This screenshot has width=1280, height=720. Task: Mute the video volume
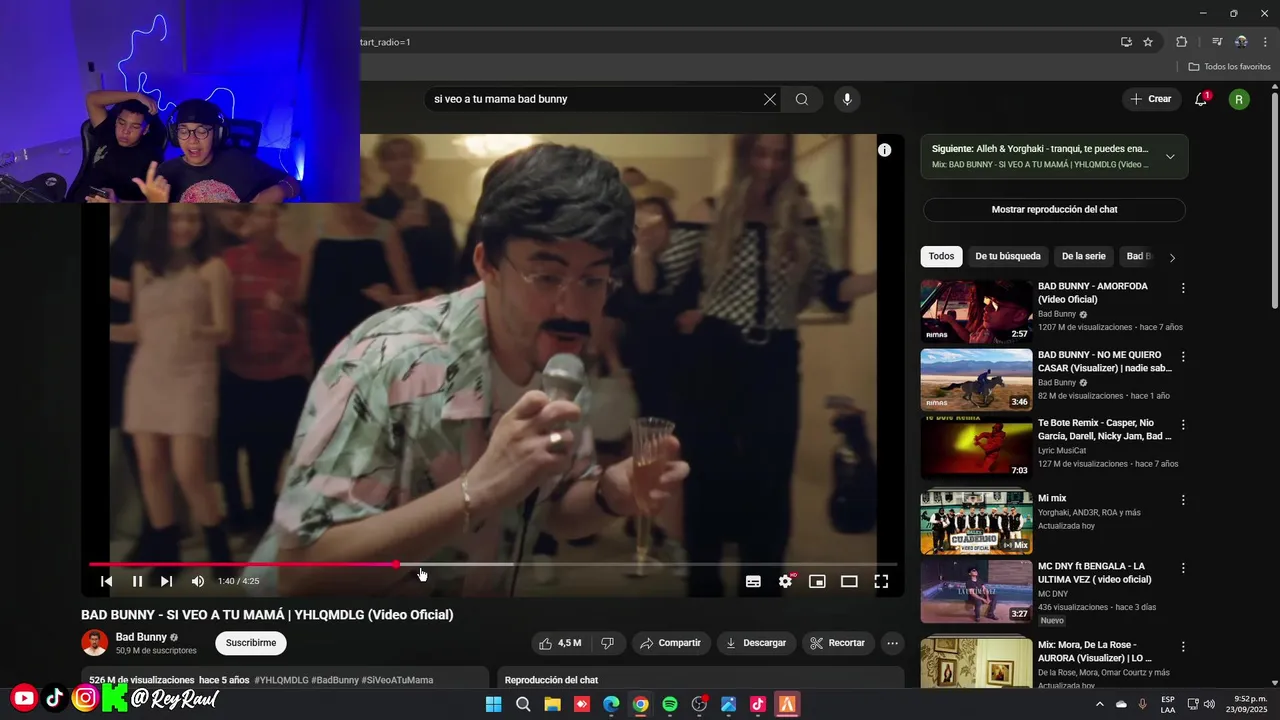[198, 581]
